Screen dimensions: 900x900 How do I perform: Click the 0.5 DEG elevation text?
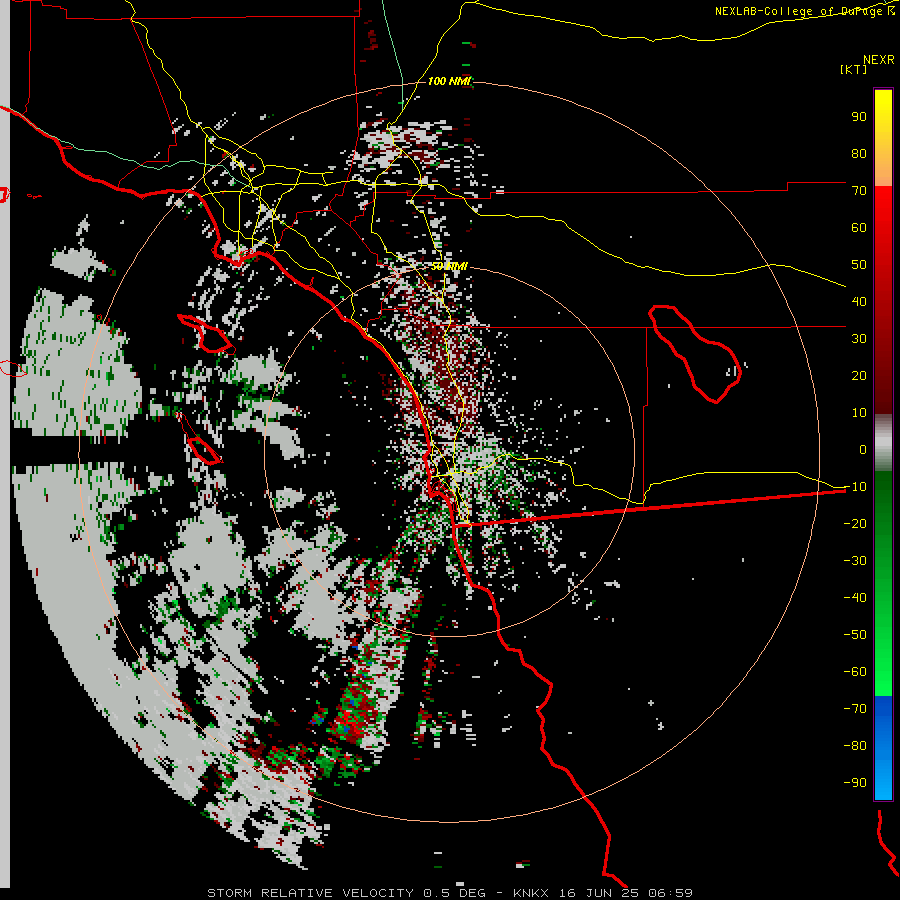tap(454, 893)
